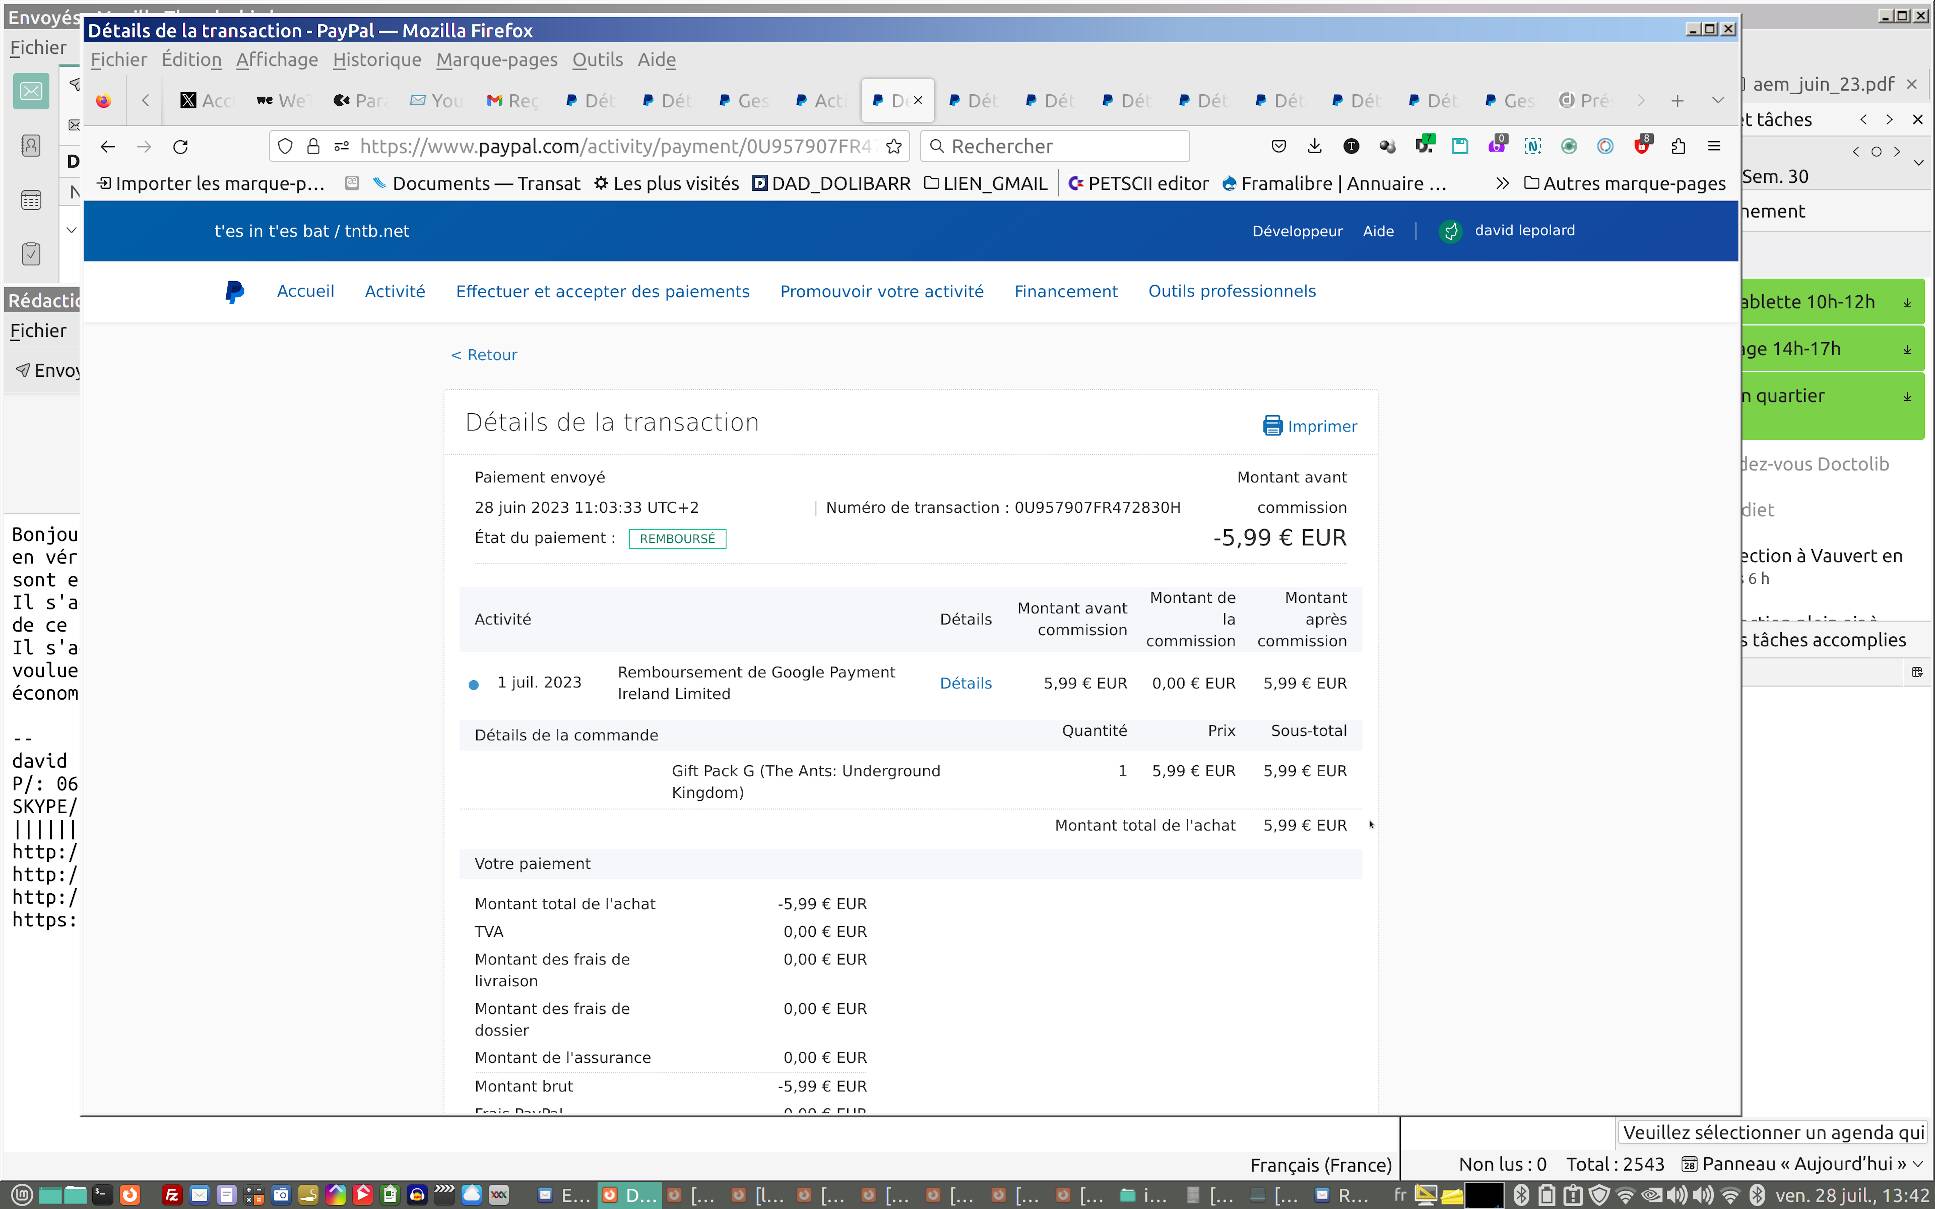1935x1209 pixels.
Task: Open the Détails link for the refund
Action: [x=965, y=683]
